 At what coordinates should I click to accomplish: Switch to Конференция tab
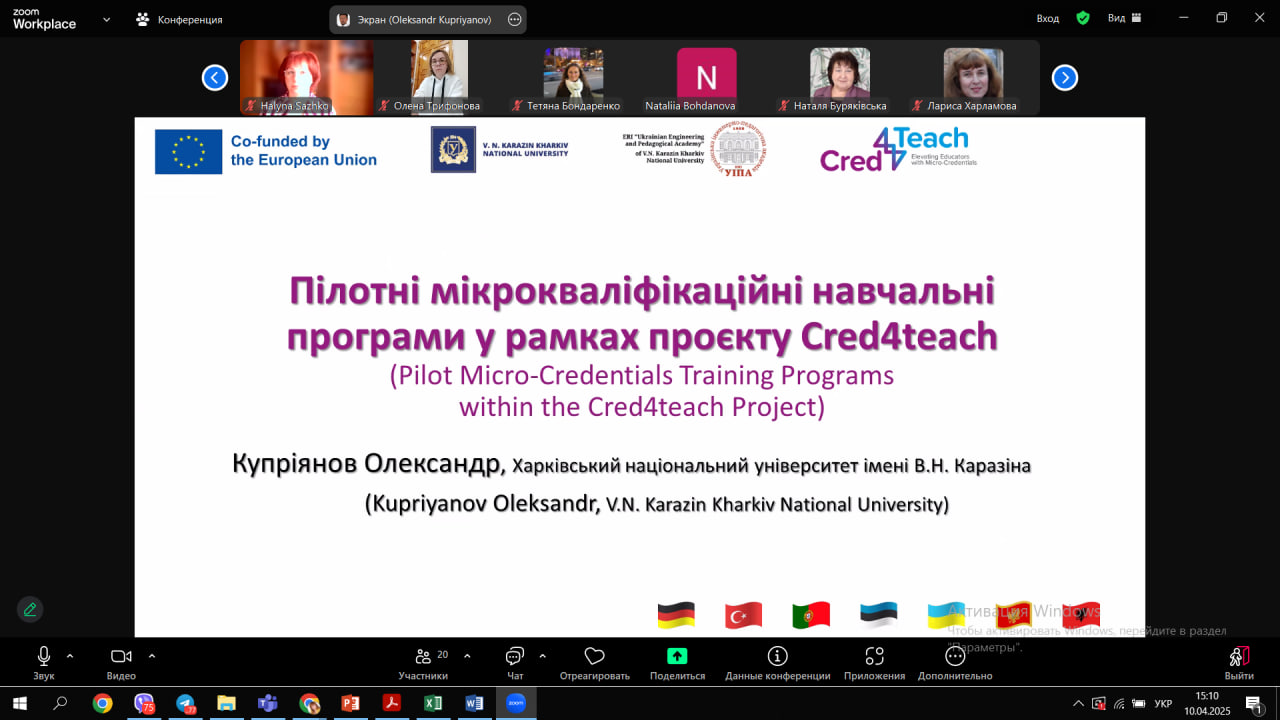pyautogui.click(x=179, y=19)
